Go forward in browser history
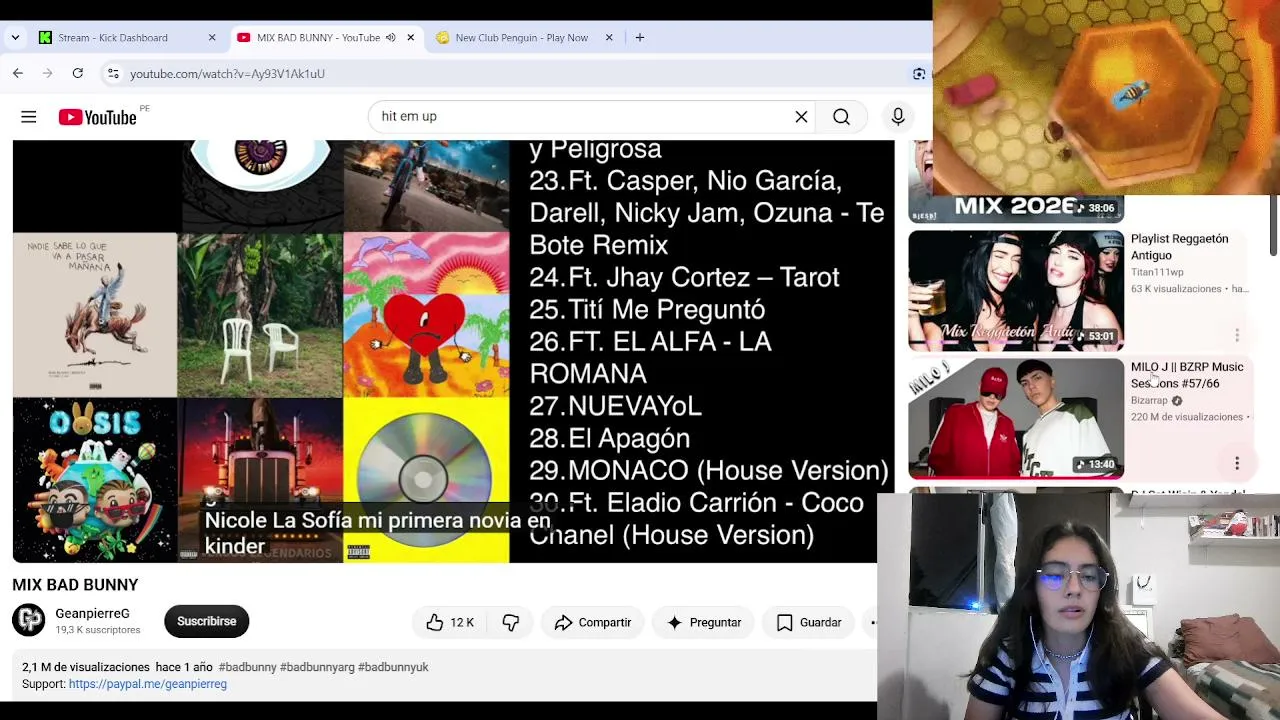The width and height of the screenshot is (1280, 720). coord(47,73)
